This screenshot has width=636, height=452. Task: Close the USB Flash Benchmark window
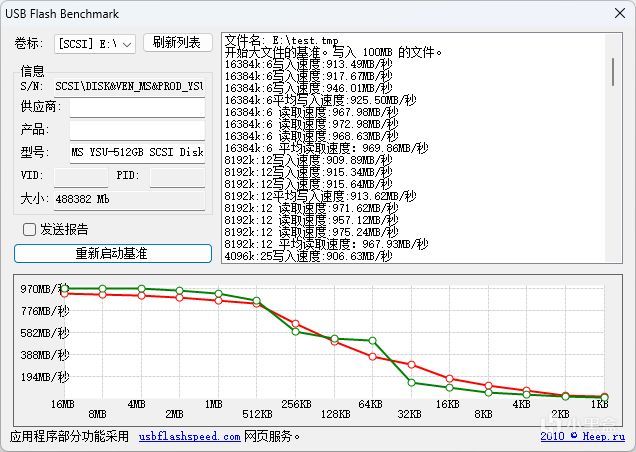[x=619, y=13]
